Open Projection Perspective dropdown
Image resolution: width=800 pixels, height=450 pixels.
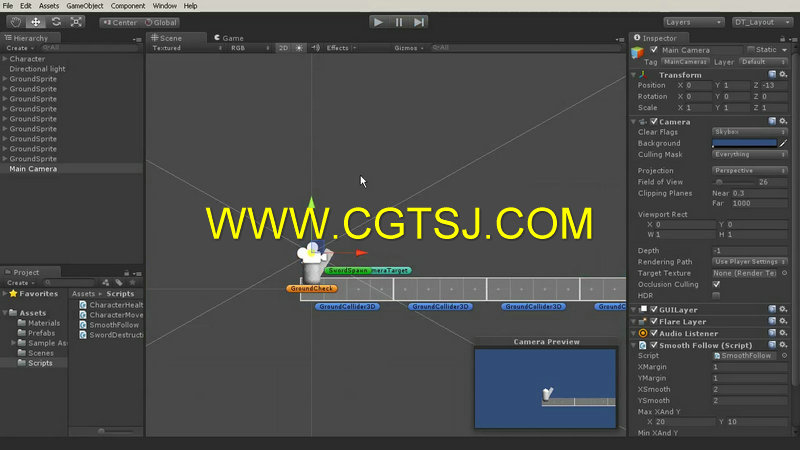coord(749,171)
